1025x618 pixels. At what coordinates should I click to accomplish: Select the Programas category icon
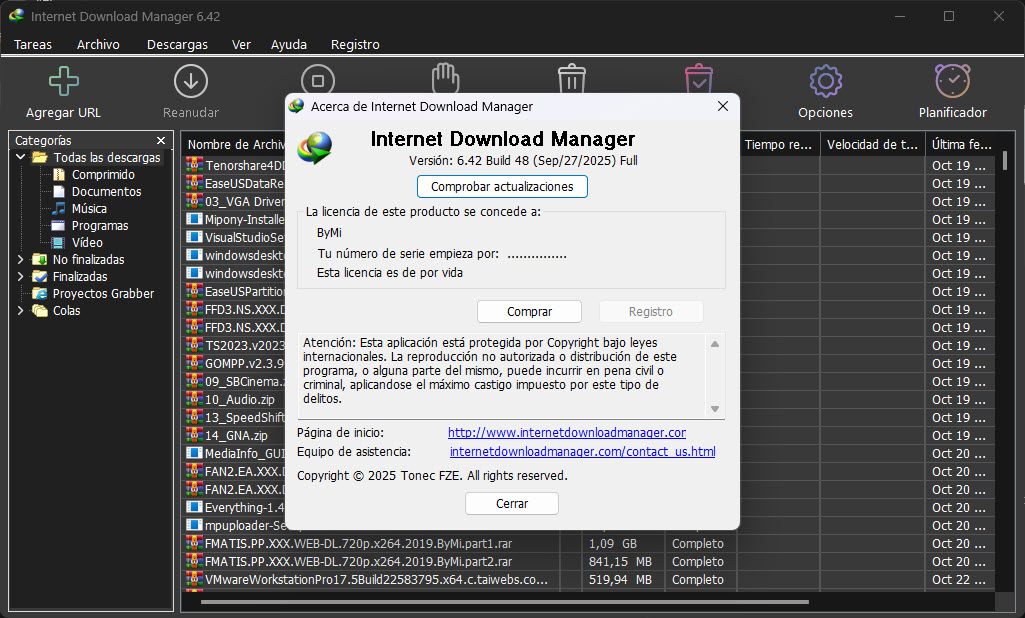click(x=59, y=226)
